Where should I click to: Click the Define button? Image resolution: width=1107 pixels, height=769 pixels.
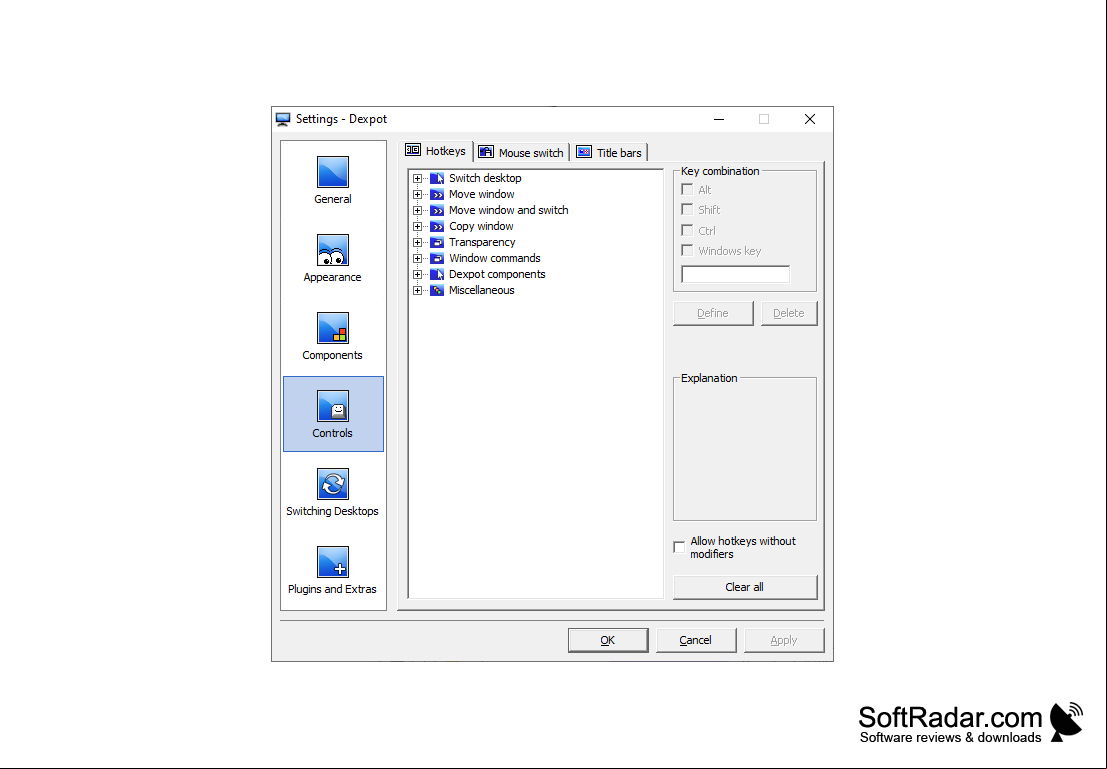click(713, 314)
